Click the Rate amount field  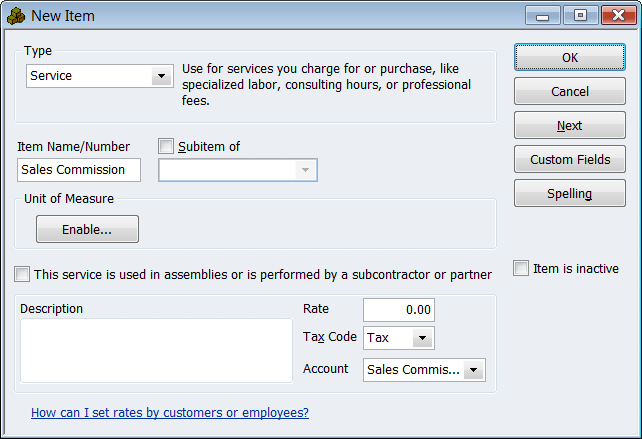[x=398, y=310]
